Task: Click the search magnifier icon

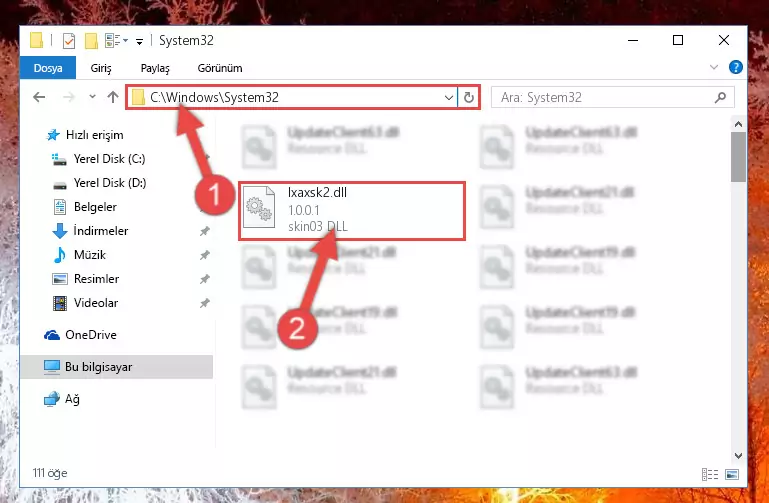Action: point(720,97)
